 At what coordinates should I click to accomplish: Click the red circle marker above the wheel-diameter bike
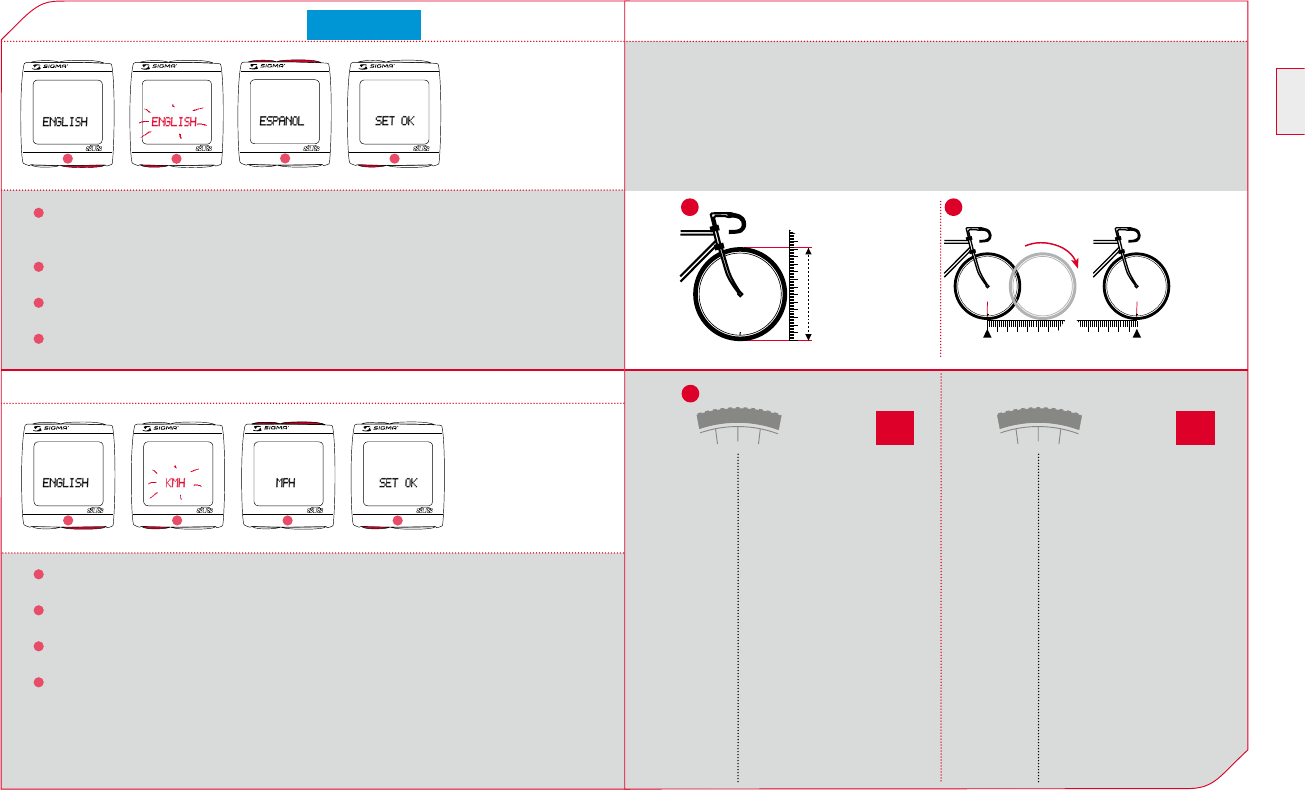[688, 208]
